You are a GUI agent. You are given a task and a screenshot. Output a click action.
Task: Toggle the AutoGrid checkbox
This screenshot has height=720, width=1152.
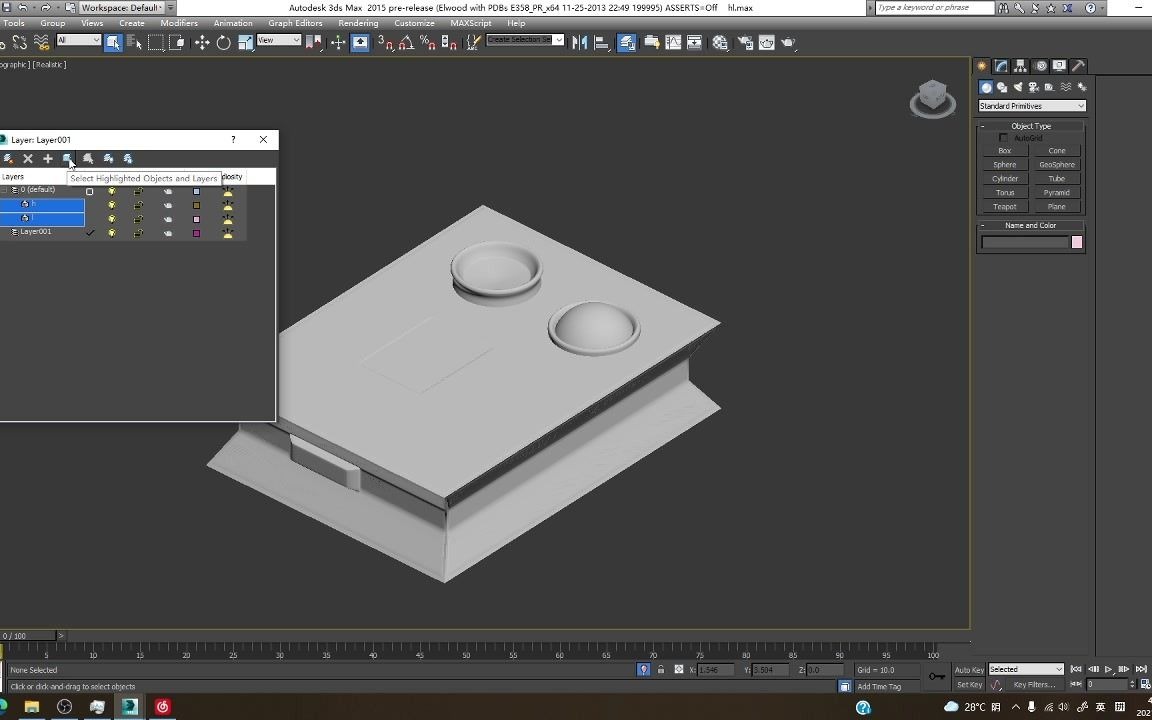pyautogui.click(x=1003, y=138)
